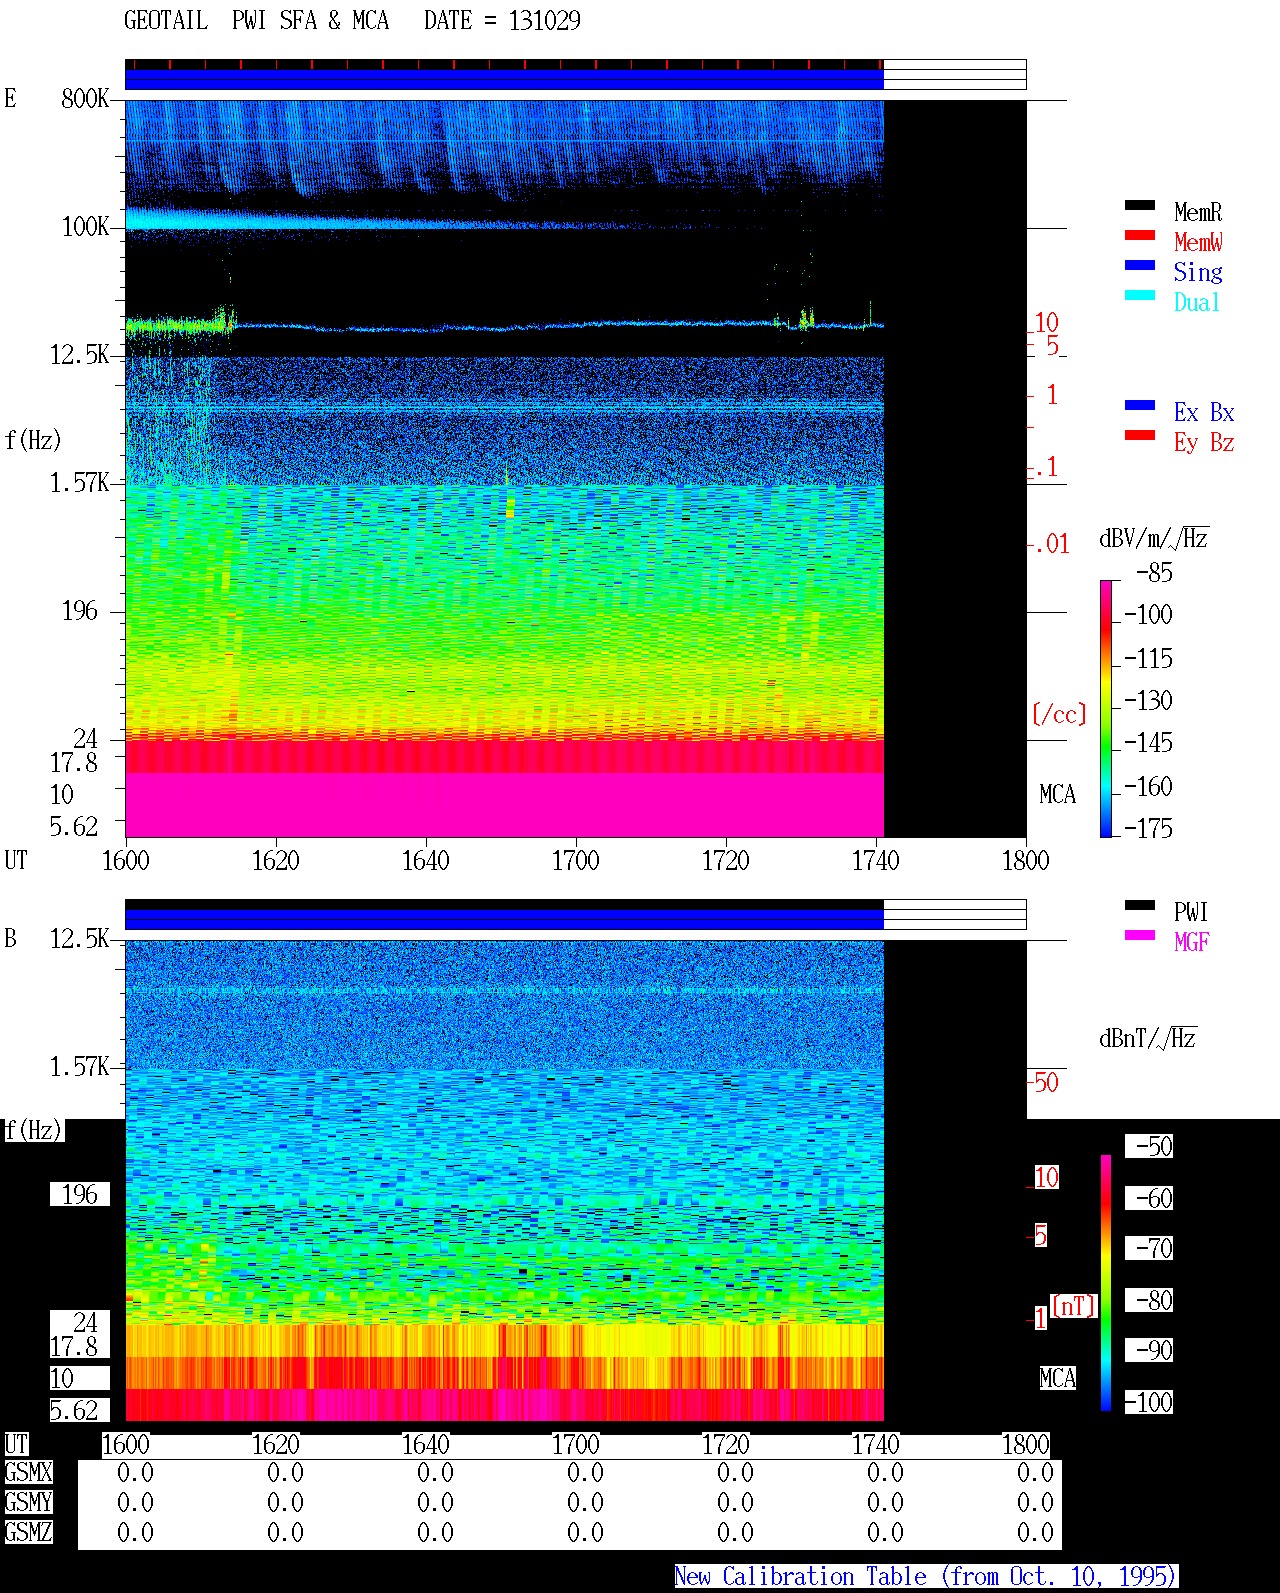Click the MemR legend label
This screenshot has height=1593, width=1280.
click(1198, 212)
